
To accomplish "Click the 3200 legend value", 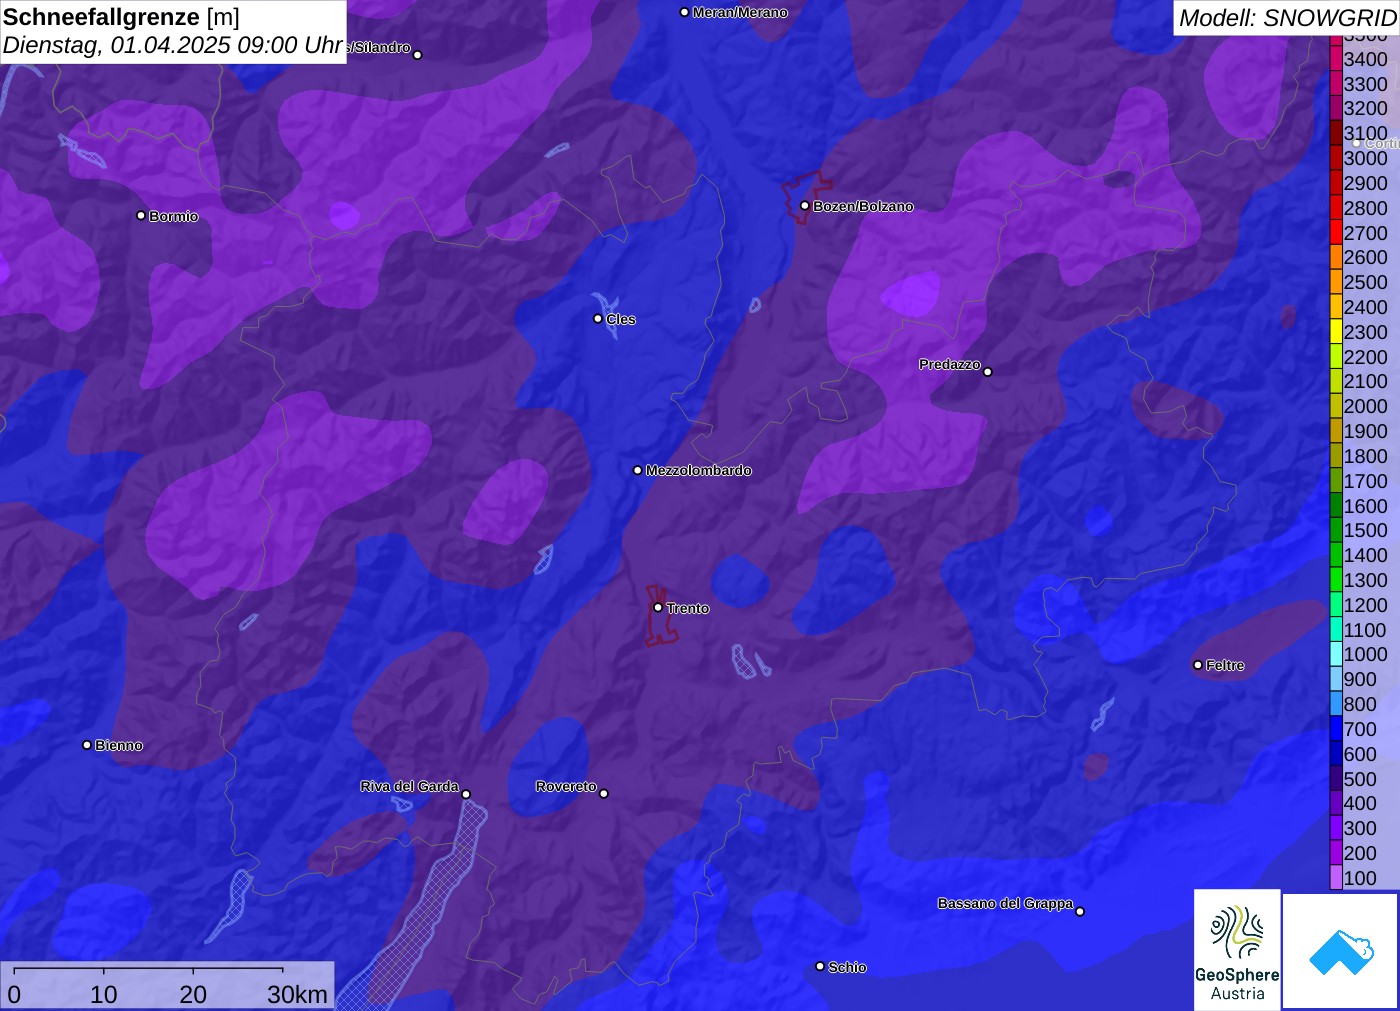I will click(1365, 108).
